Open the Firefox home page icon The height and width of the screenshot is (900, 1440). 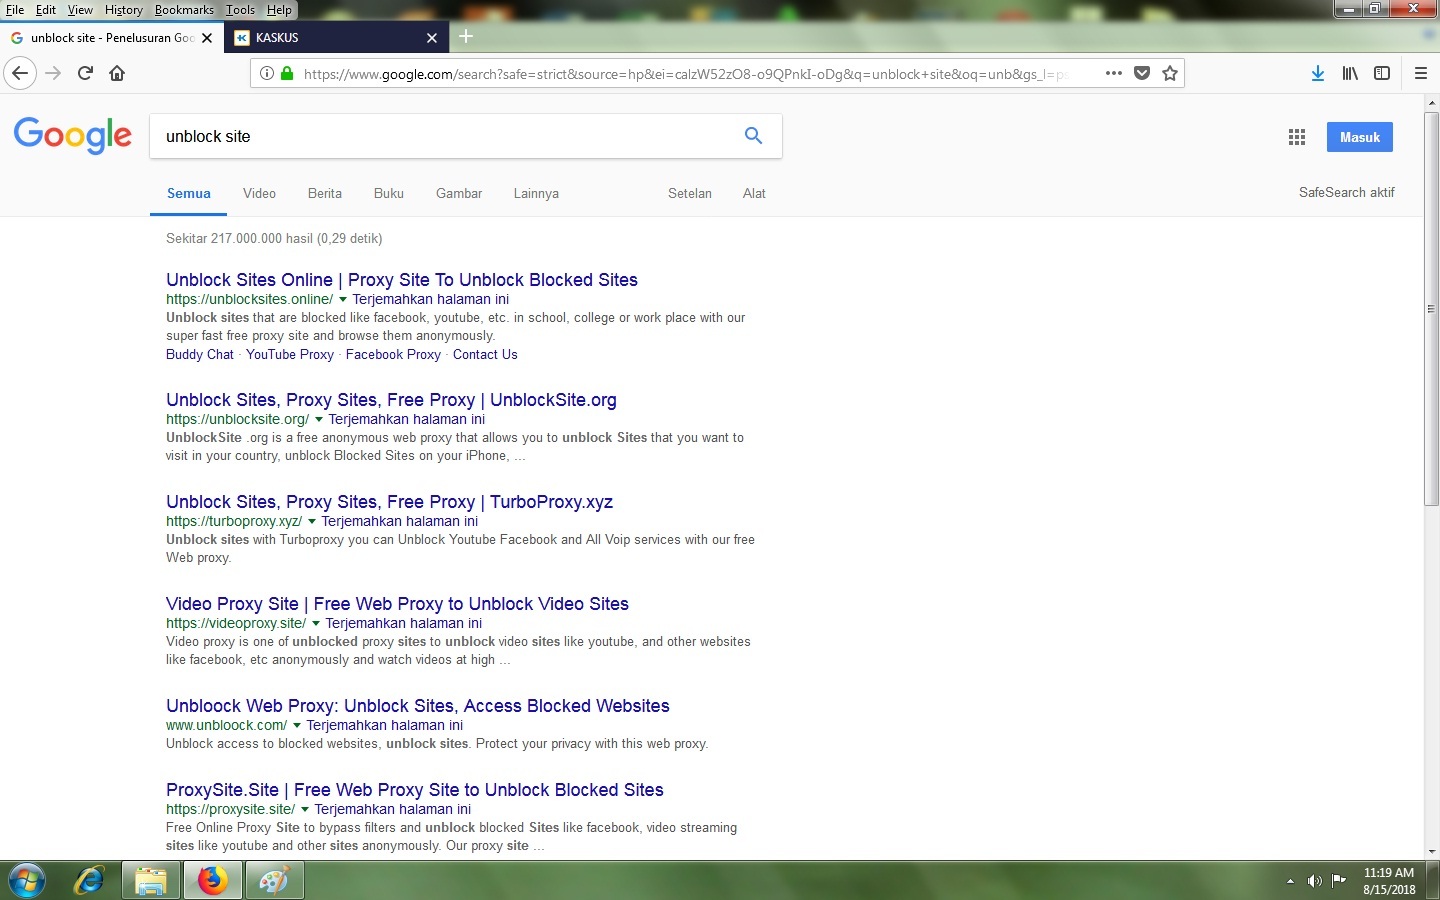click(117, 73)
